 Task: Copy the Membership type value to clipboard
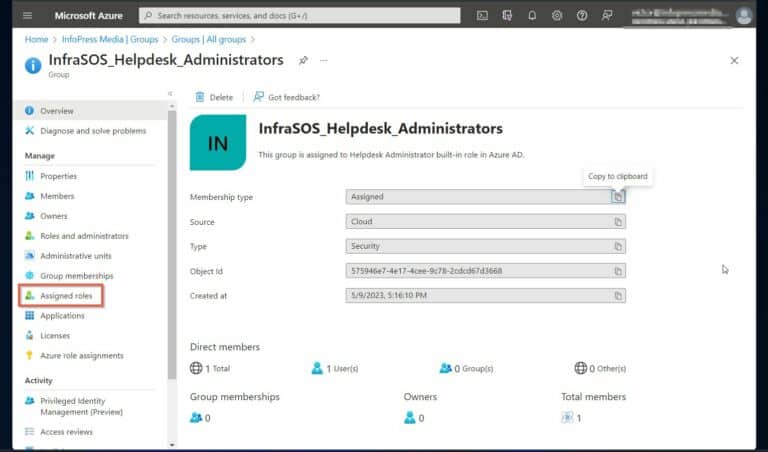pyautogui.click(x=618, y=197)
